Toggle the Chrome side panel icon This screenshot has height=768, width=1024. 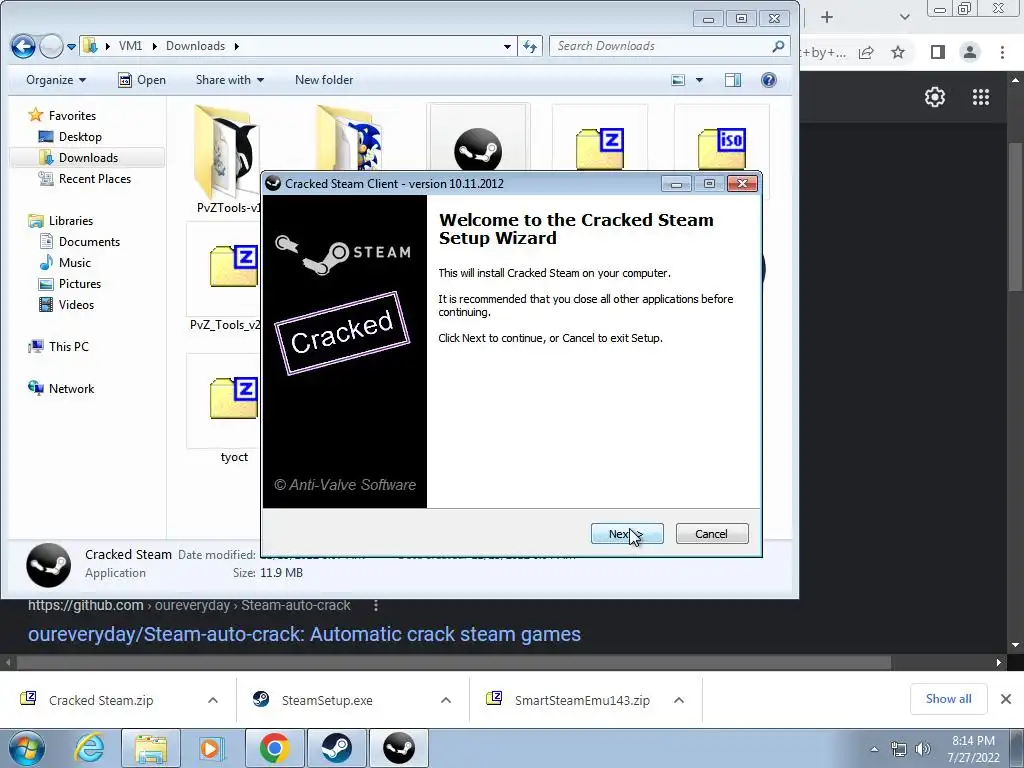coord(938,52)
